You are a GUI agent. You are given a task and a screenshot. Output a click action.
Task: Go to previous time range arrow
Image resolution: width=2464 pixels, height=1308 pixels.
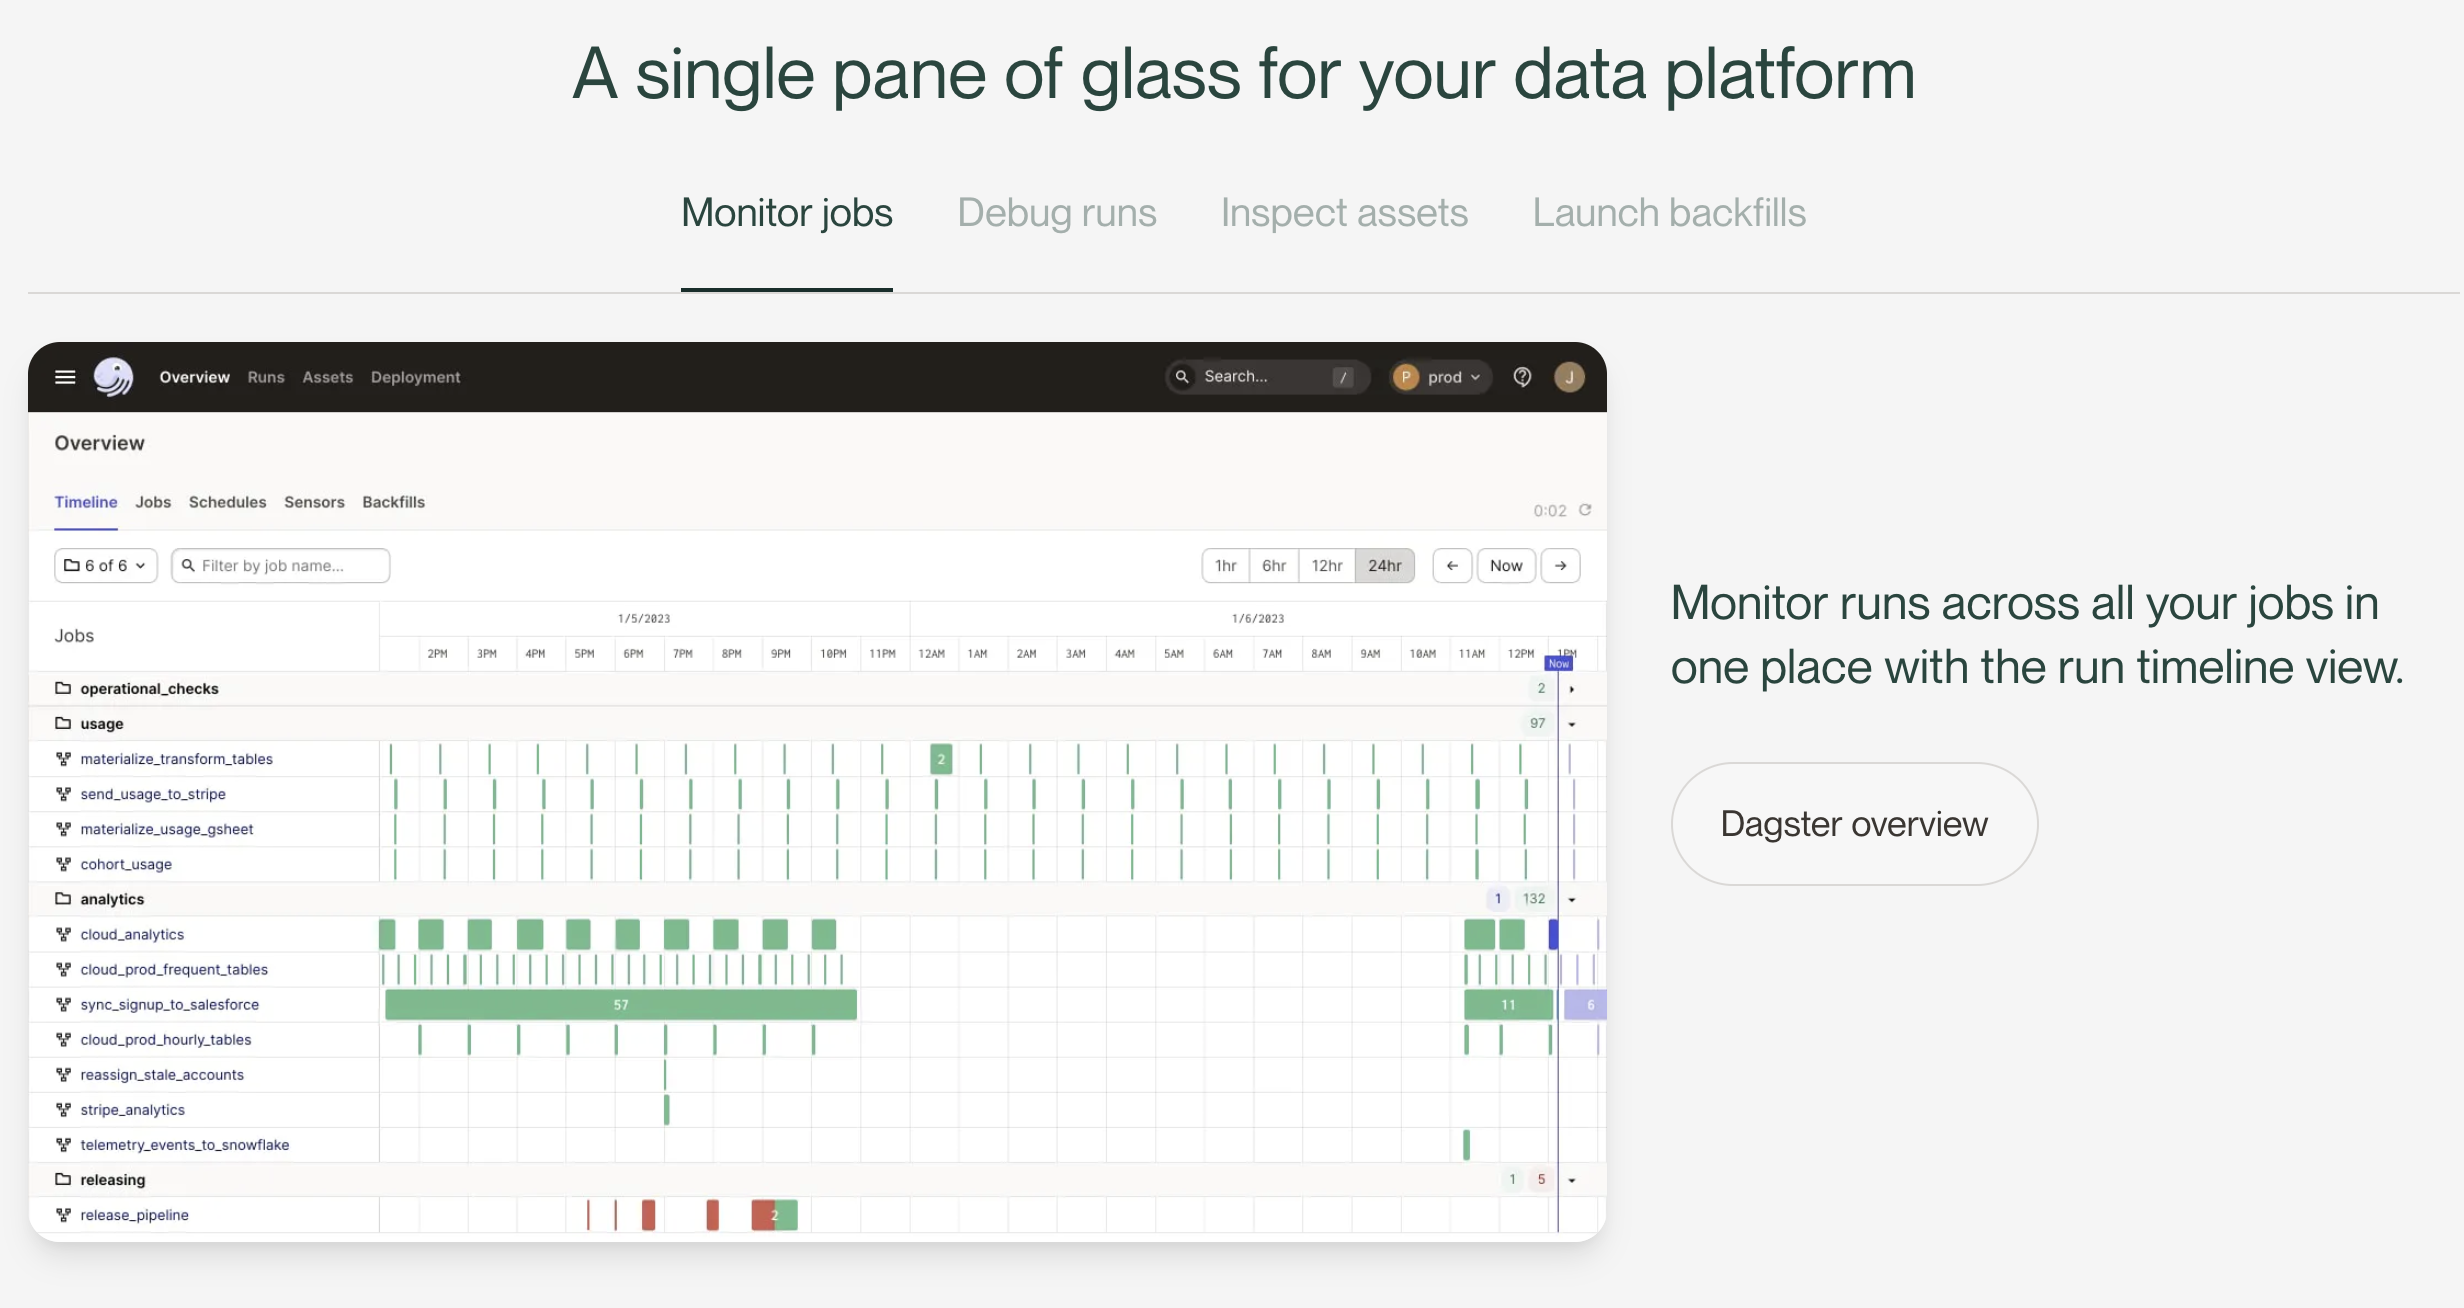1452,566
